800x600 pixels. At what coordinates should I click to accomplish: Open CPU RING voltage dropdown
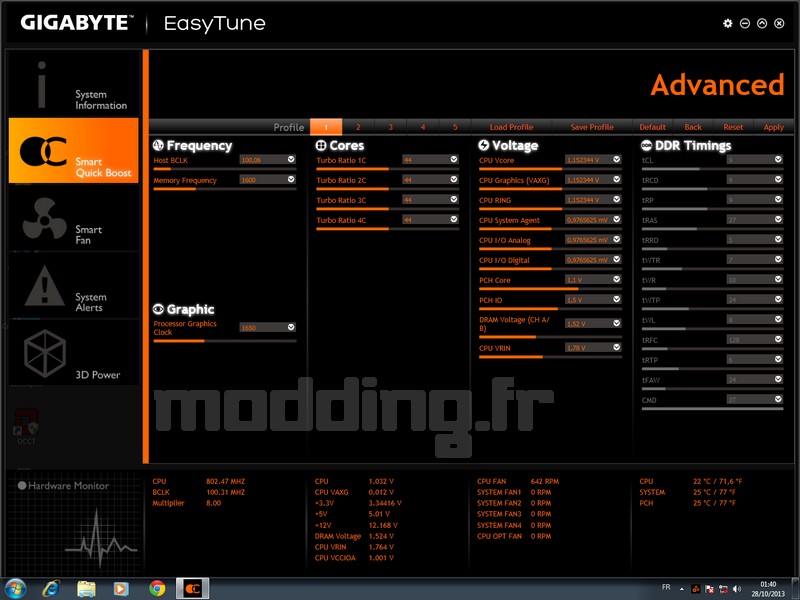[x=616, y=199]
